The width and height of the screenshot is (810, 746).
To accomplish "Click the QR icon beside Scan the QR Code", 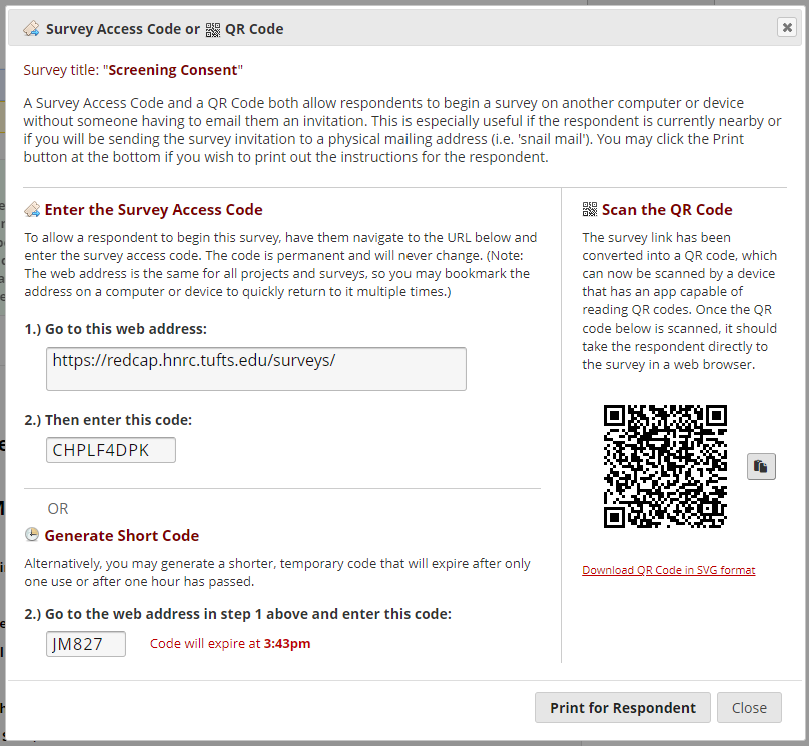I will pos(590,209).
